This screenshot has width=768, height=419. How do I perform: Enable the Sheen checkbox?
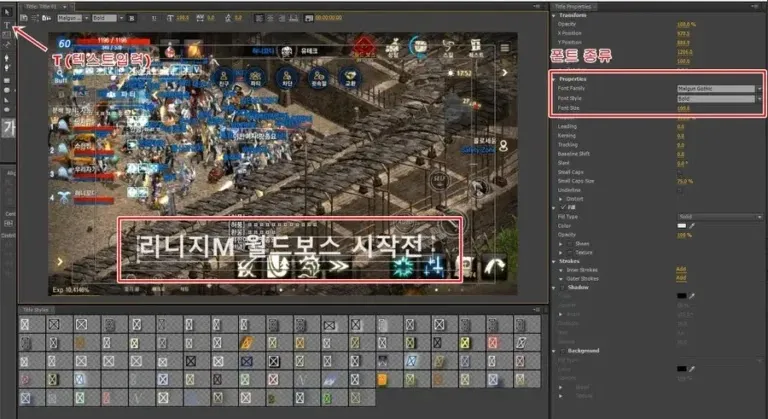point(570,244)
